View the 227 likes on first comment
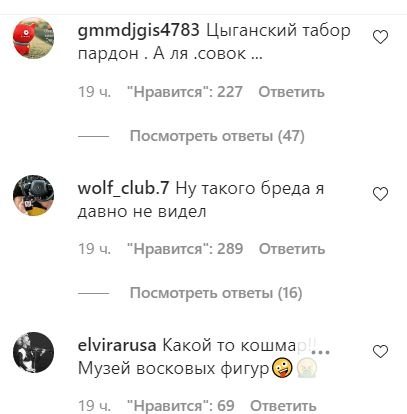Screen dimensions: 407x414 tap(185, 92)
